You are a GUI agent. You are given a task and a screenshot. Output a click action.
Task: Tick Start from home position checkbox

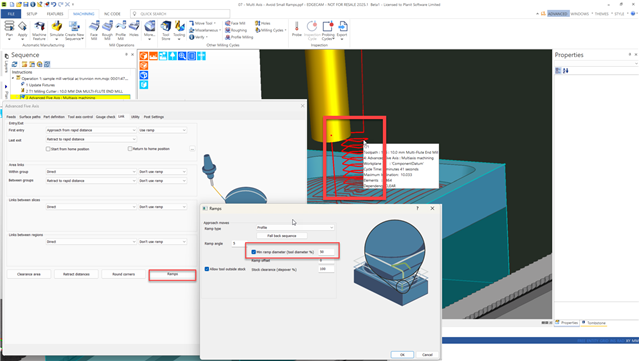48,149
